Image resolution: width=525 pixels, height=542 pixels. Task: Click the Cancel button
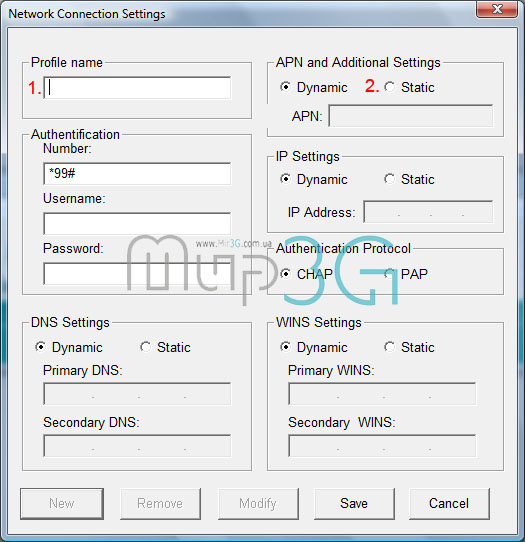click(x=449, y=504)
